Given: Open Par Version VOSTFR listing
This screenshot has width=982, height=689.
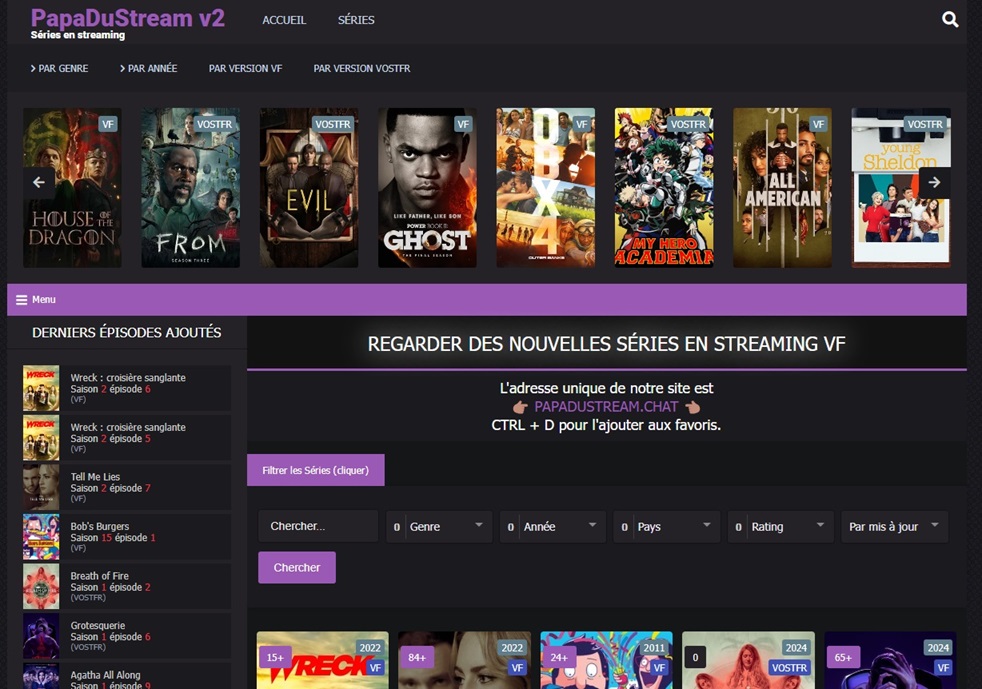Looking at the screenshot, I should pyautogui.click(x=362, y=68).
